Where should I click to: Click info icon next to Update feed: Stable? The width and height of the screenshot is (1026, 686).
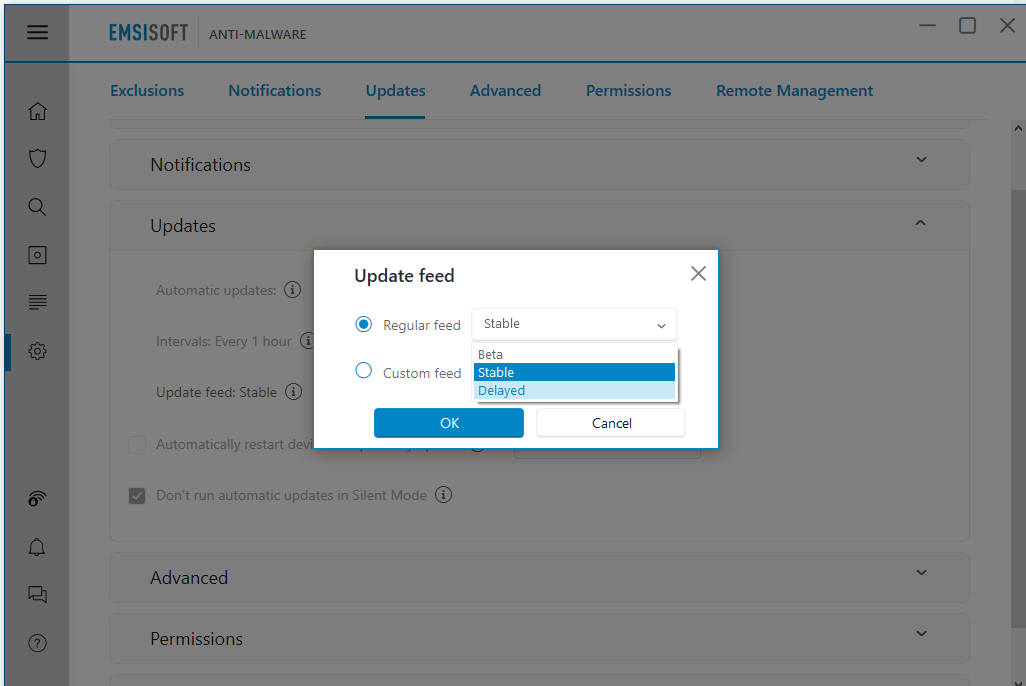tap(294, 391)
